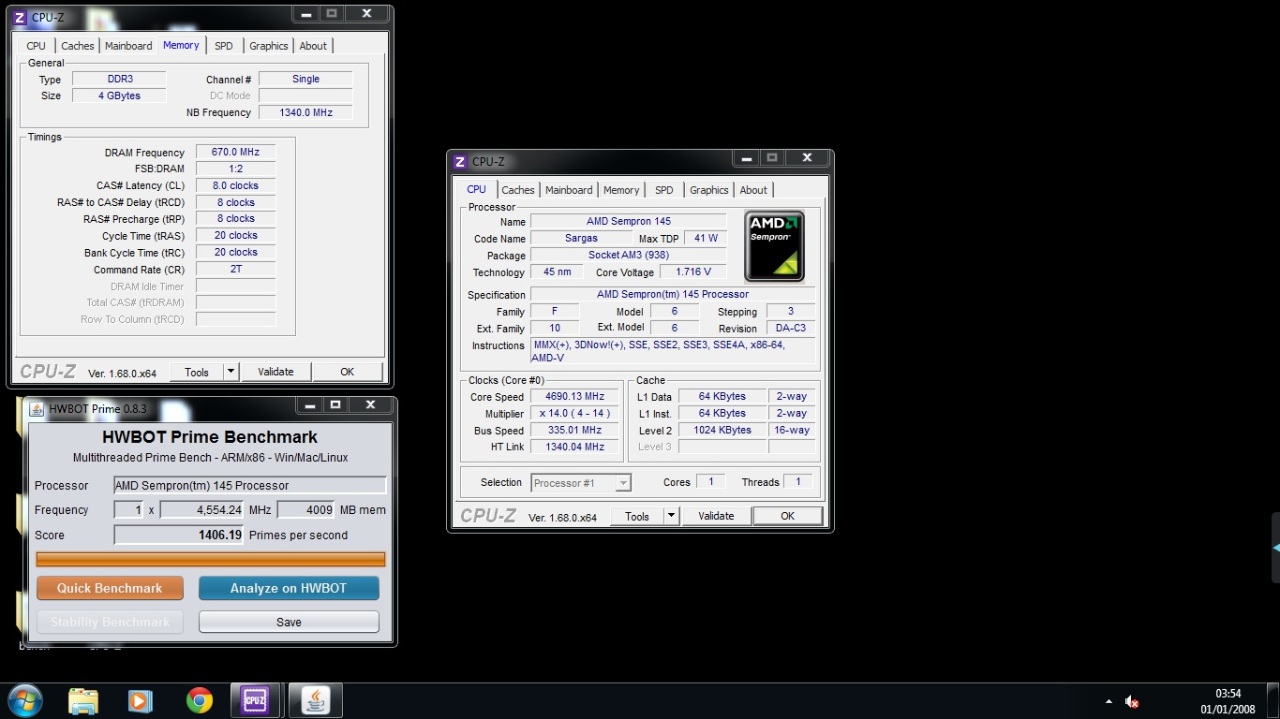Click the 4009 MB mem field
1280x719 pixels.
pyautogui.click(x=306, y=510)
